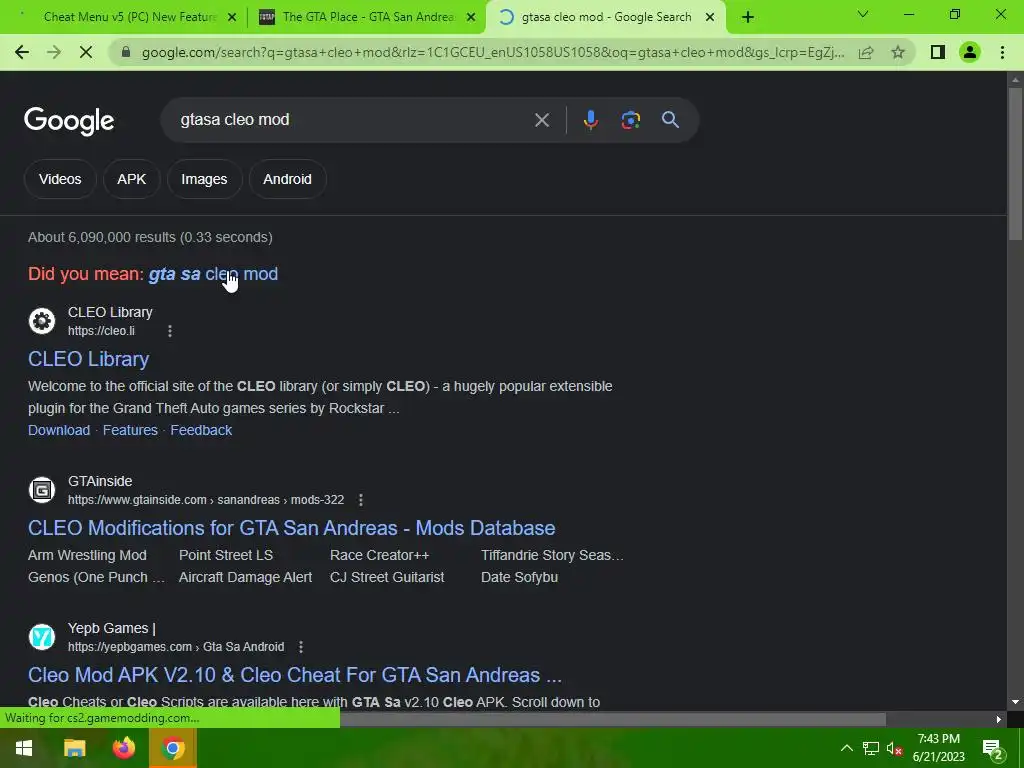1024x768 pixels.
Task: Click the 'Arm Wrestling Mod' text
Action: tap(88, 555)
